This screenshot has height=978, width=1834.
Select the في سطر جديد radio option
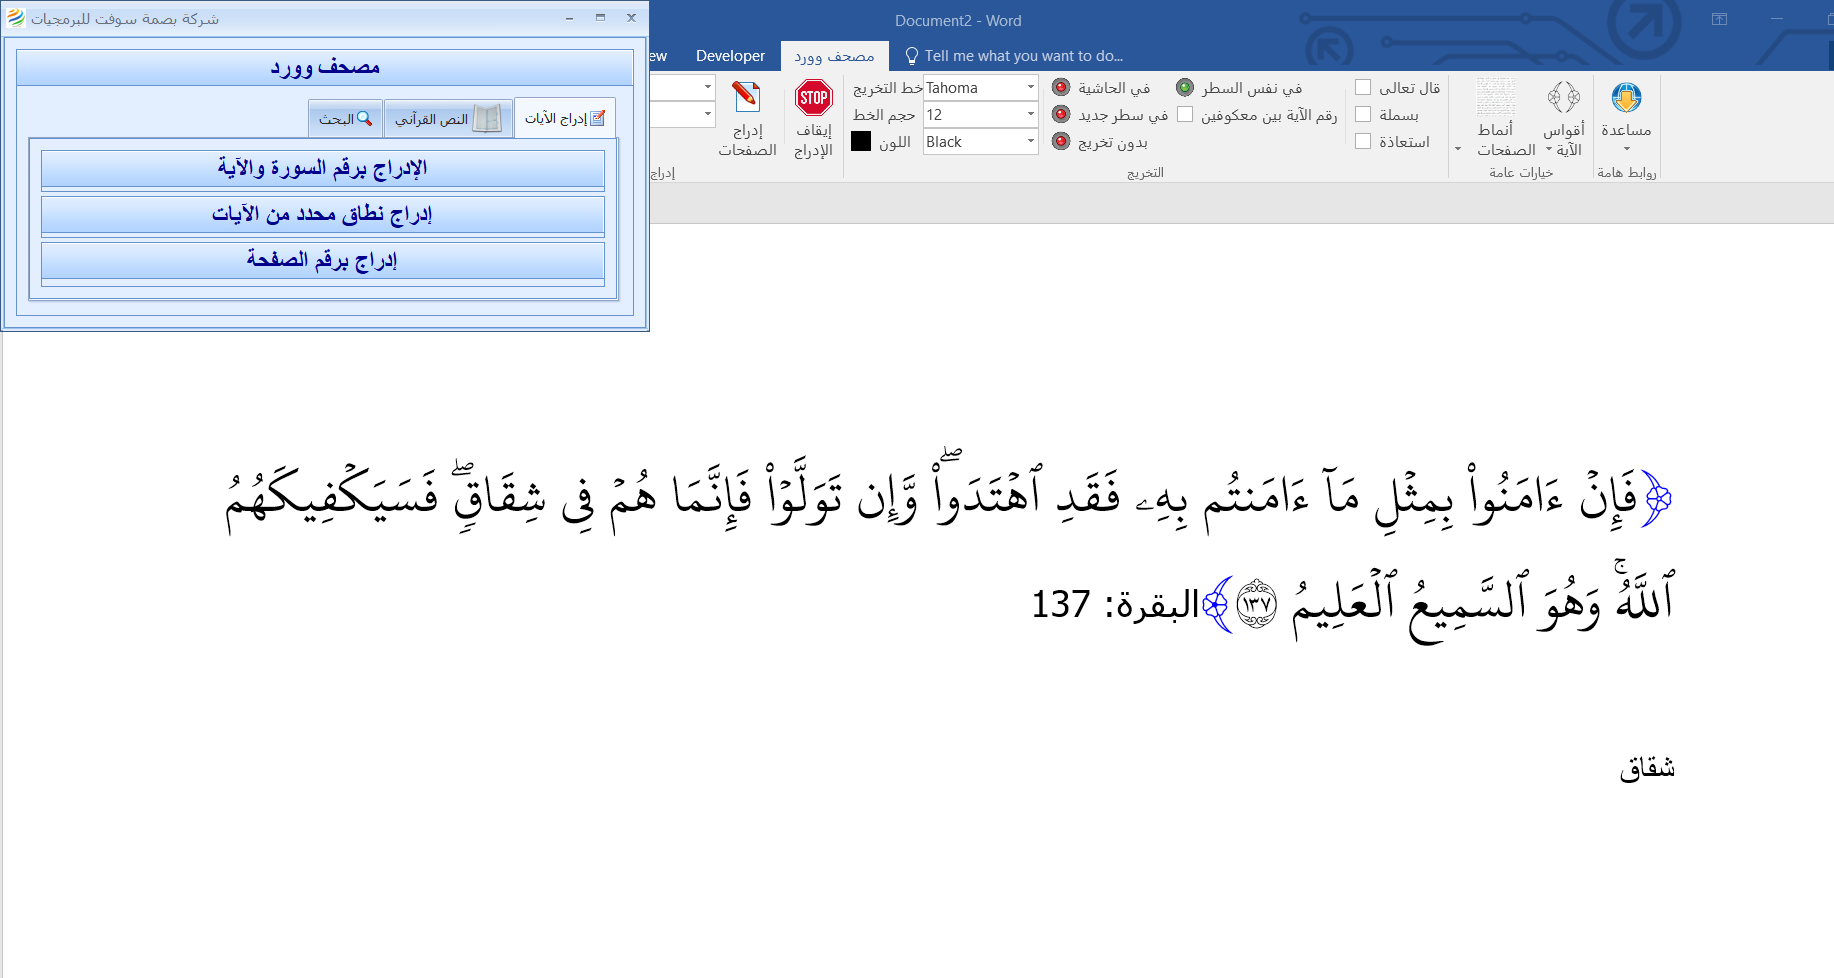1061,115
